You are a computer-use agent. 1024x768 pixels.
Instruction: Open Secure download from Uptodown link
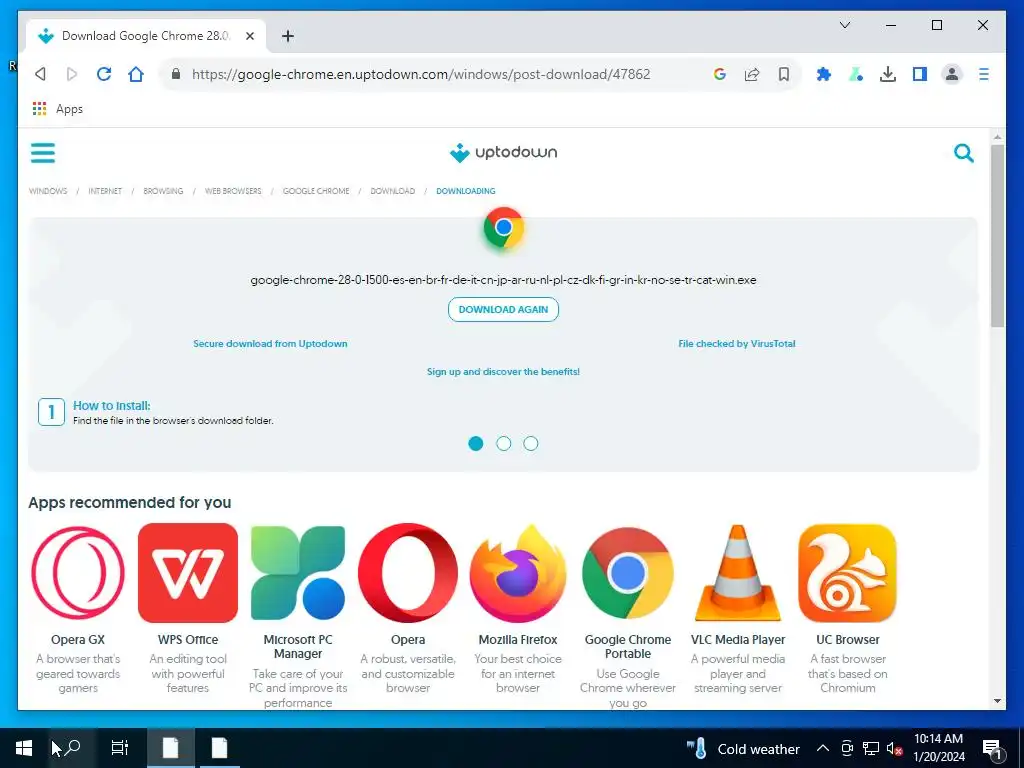coord(270,344)
